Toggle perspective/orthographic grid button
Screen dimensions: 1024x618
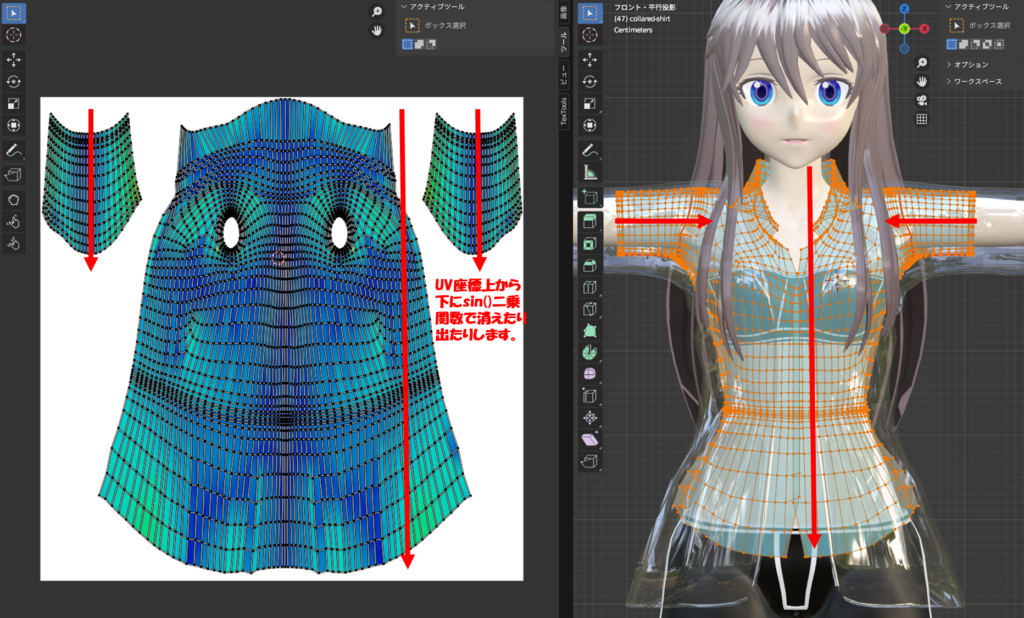(921, 119)
